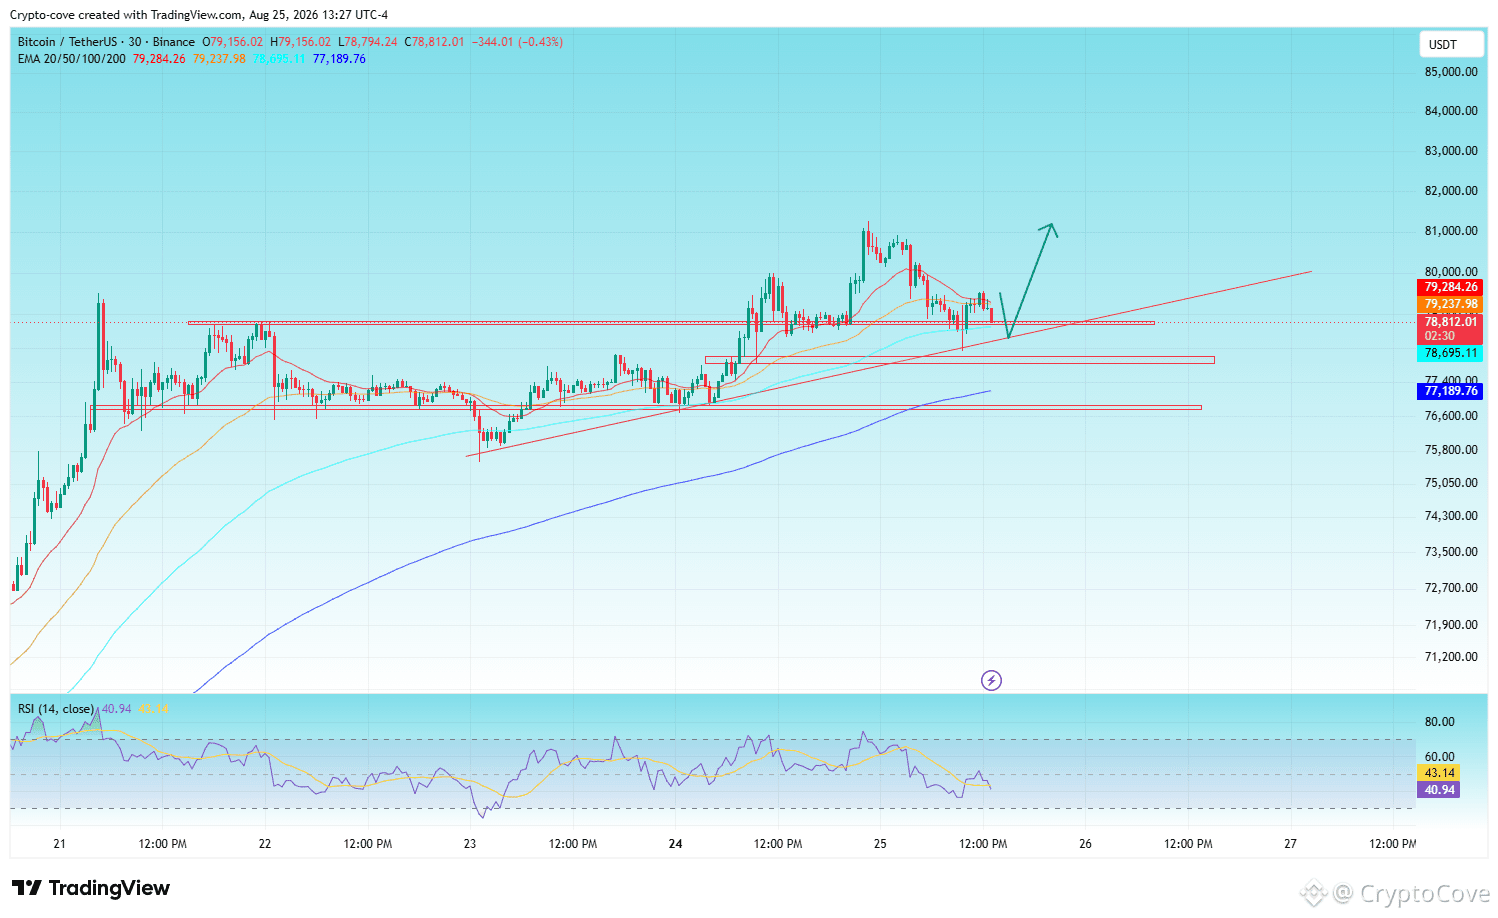Click the 82,000.00 price axis label

[x=1451, y=191]
